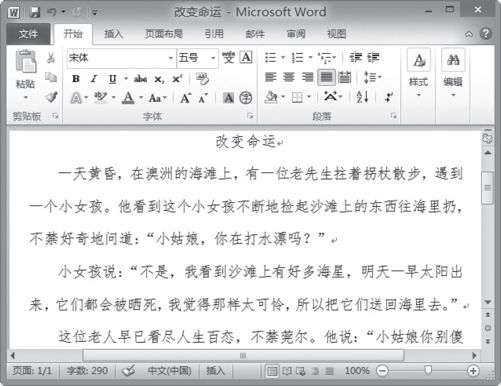The image size is (501, 386).
Task: Toggle Italic formatting
Action: coord(94,79)
